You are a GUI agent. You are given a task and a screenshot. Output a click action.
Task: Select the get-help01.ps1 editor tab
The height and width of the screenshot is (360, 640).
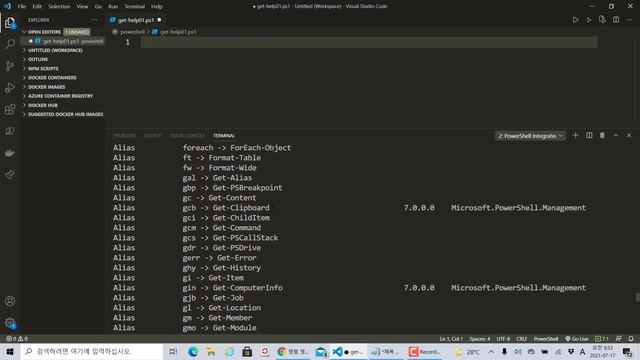[135, 20]
